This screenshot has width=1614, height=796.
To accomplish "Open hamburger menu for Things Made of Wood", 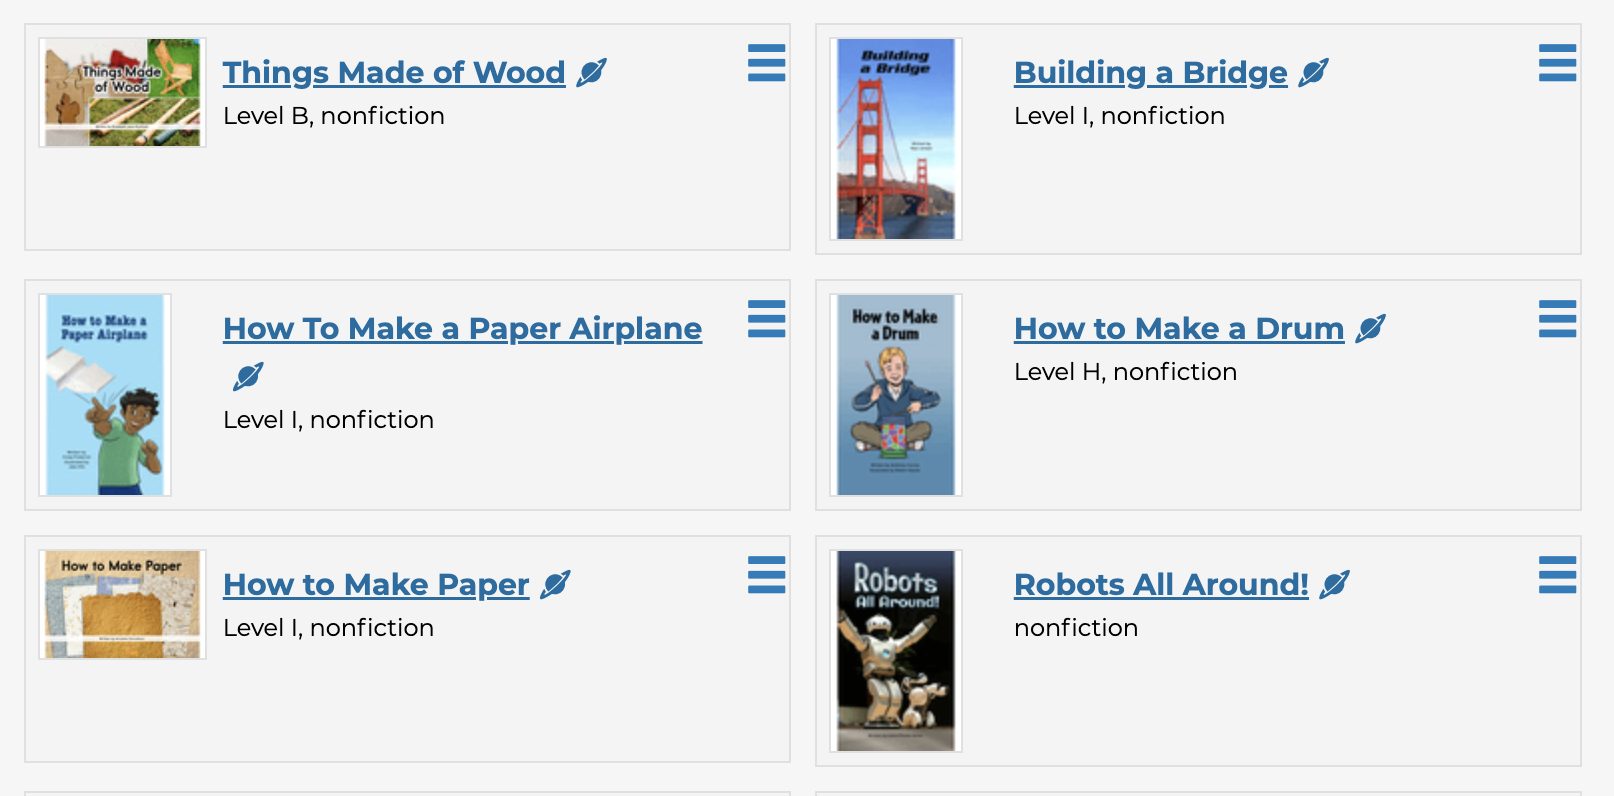I will [766, 63].
